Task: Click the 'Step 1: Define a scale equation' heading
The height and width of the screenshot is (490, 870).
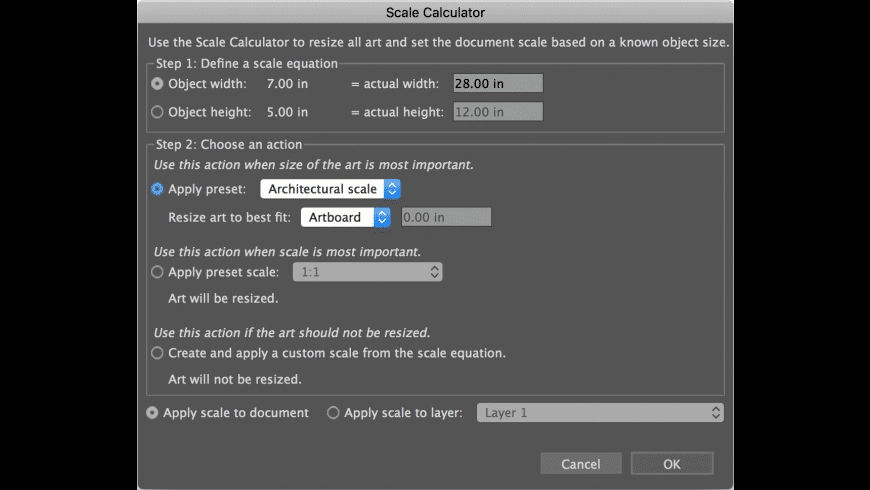Action: click(246, 64)
